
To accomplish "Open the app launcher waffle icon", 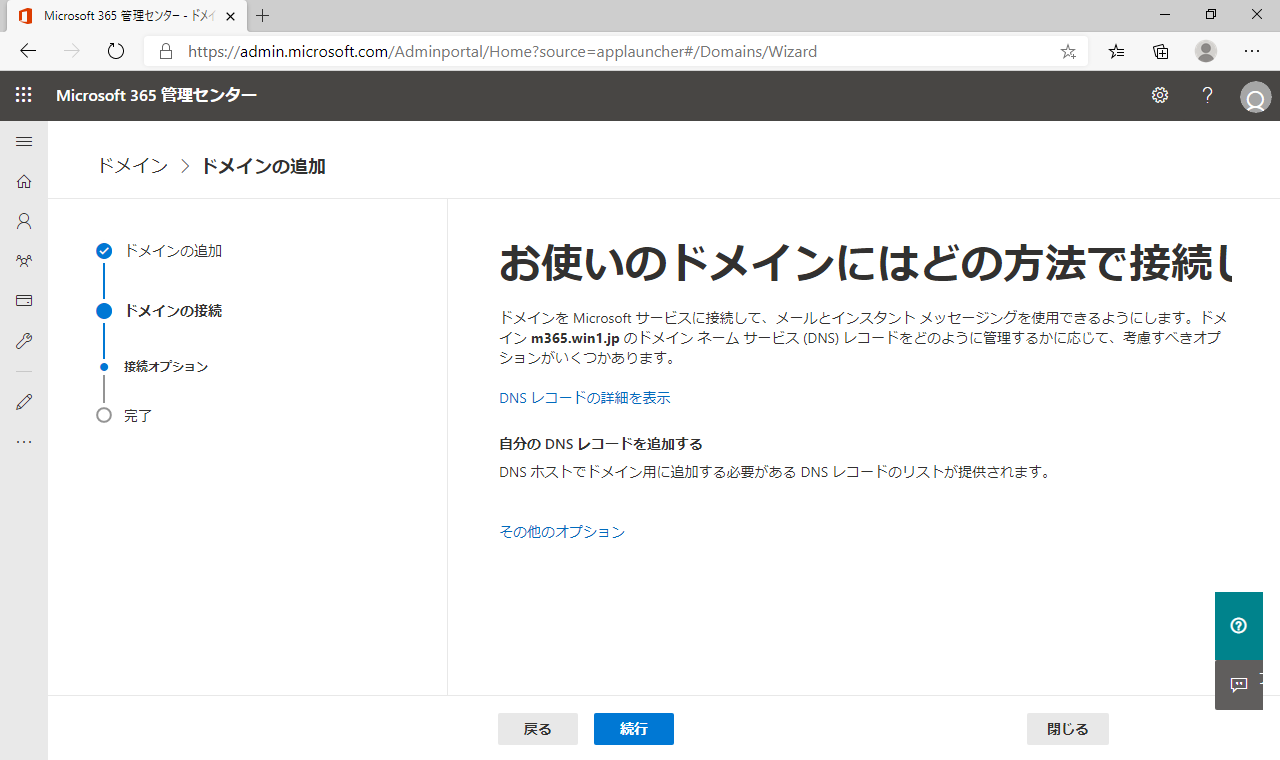I will [24, 95].
